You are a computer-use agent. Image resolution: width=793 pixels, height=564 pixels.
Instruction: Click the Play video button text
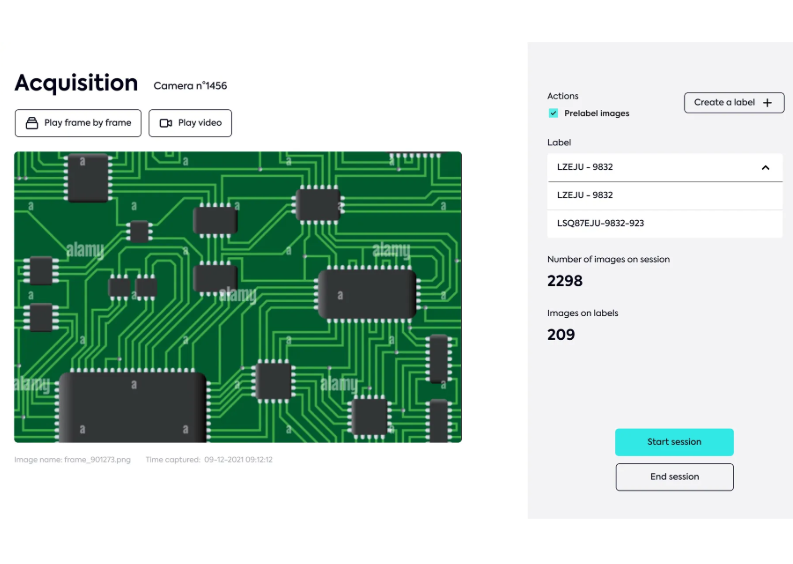pyautogui.click(x=200, y=123)
